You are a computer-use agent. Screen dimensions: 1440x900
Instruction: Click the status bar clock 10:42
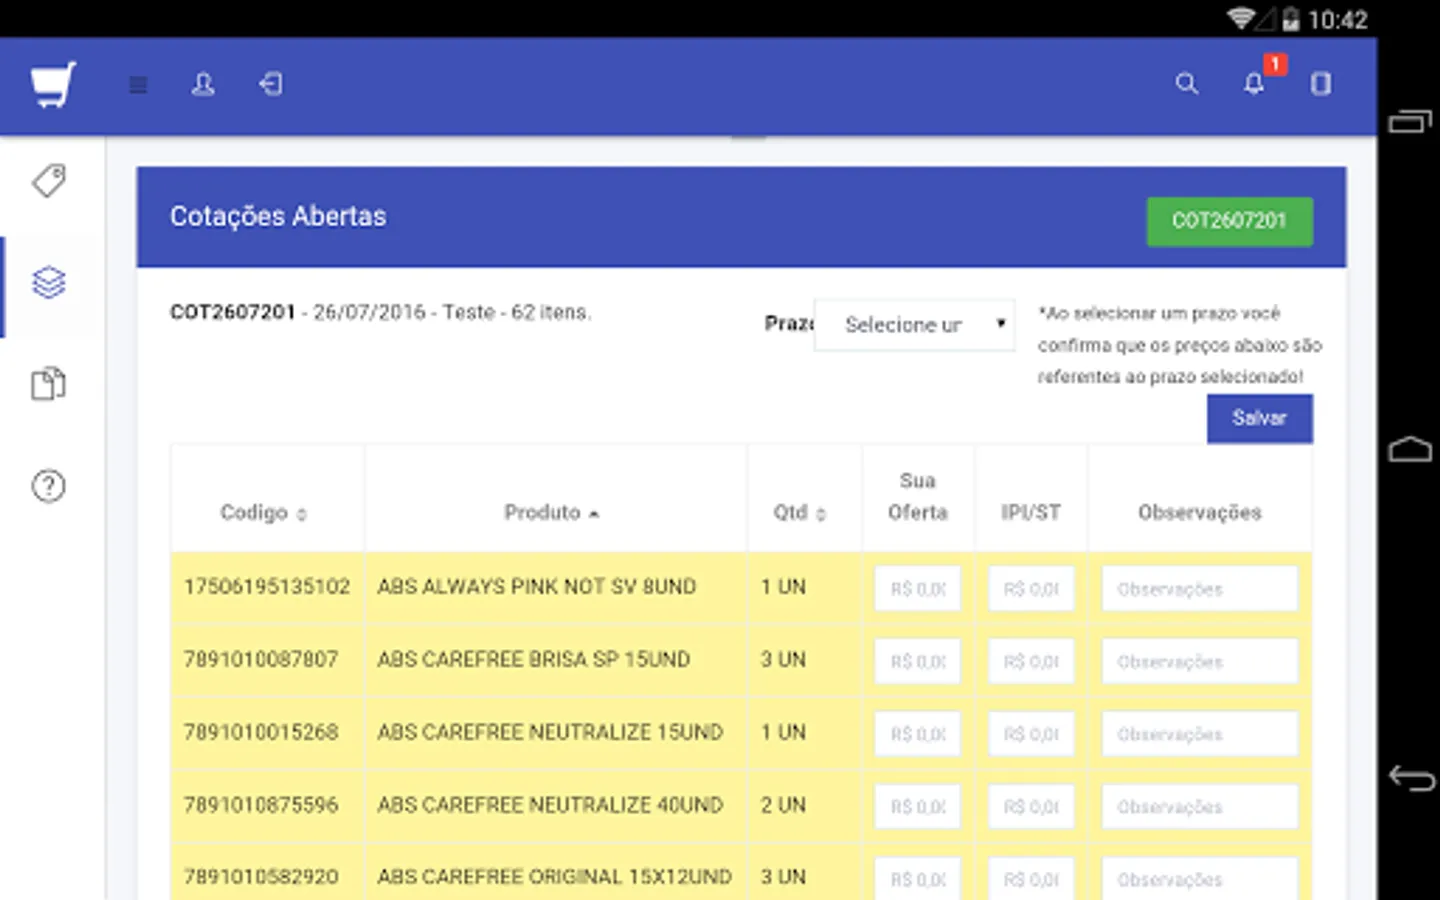tap(1337, 20)
